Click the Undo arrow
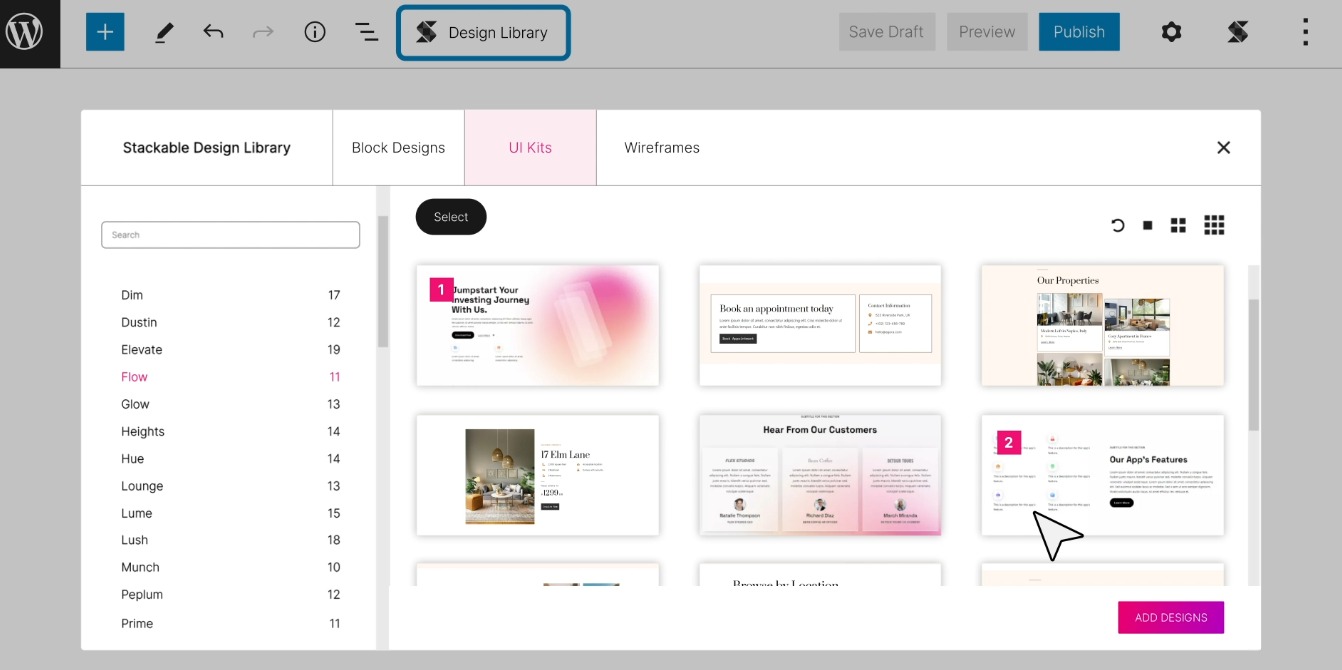 [x=213, y=32]
